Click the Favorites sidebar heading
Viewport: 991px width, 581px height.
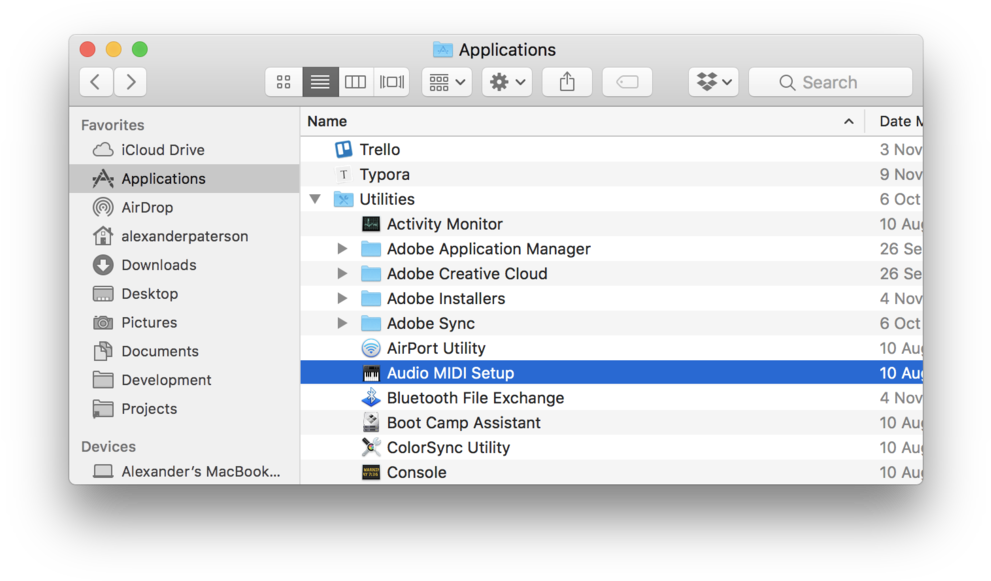(112, 125)
